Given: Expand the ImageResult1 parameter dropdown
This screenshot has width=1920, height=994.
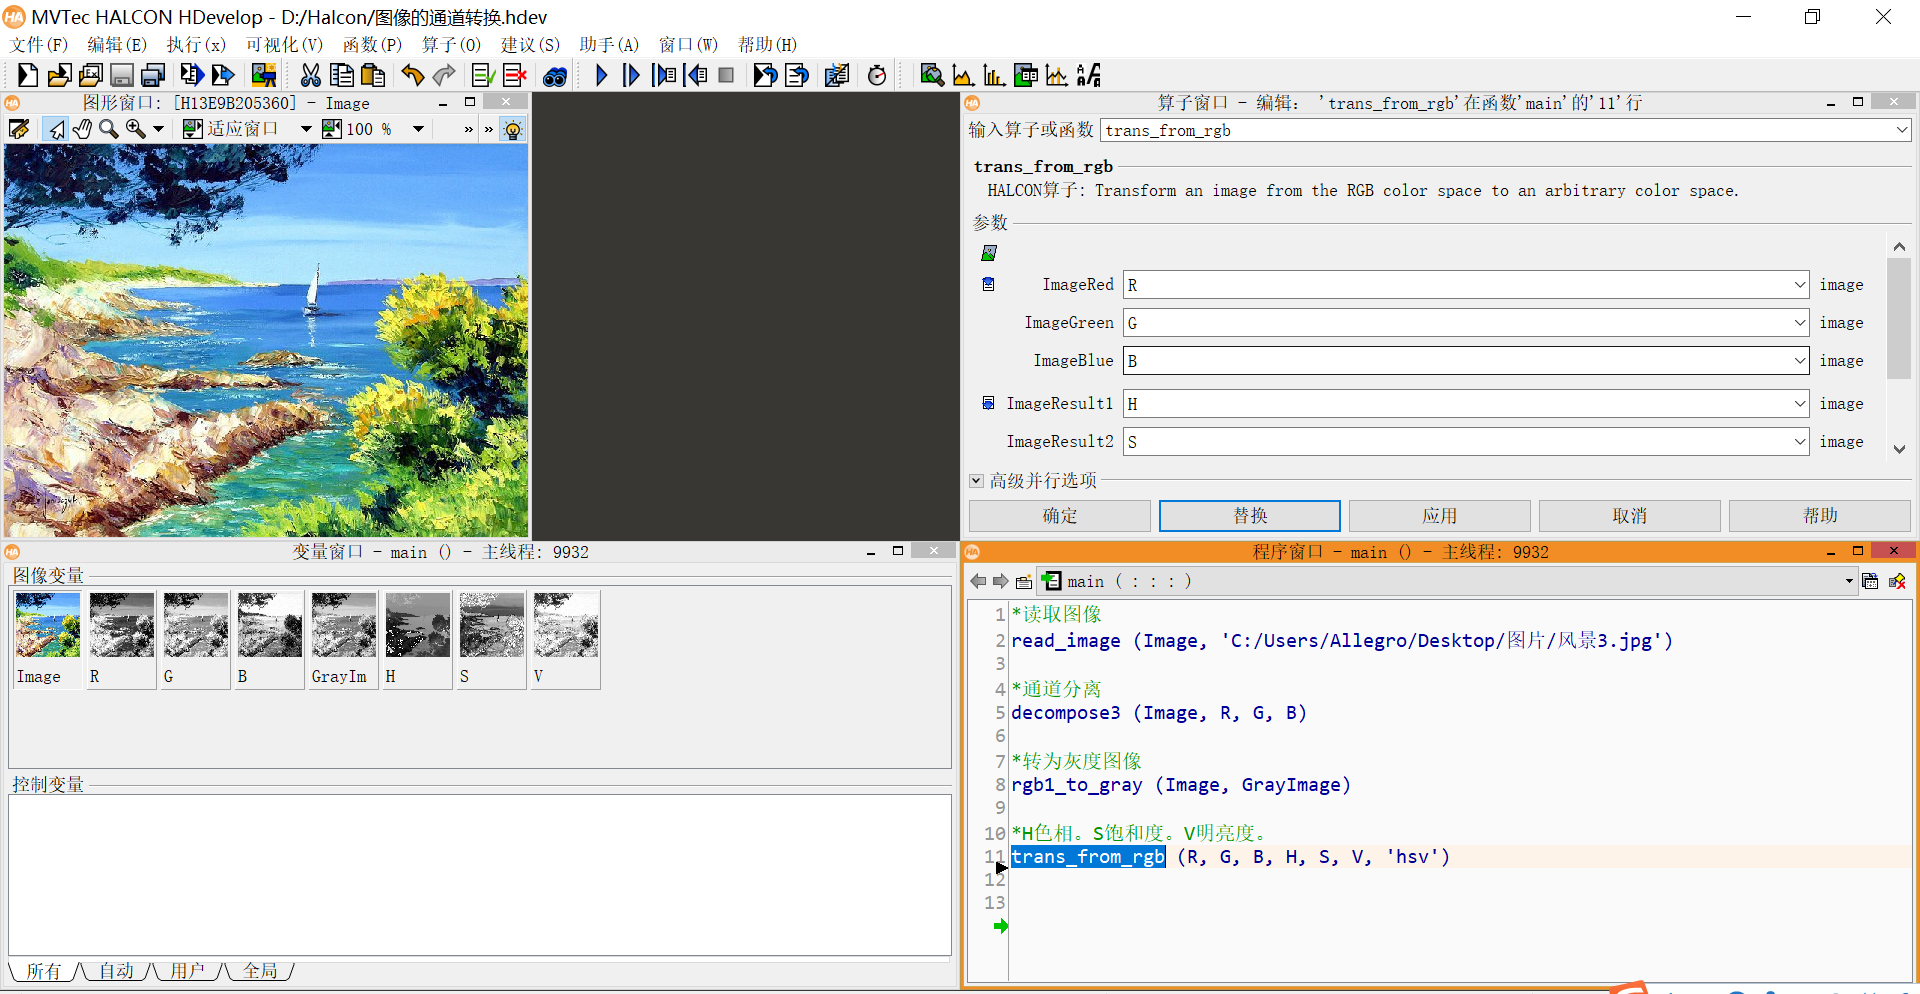Looking at the screenshot, I should click(1799, 404).
